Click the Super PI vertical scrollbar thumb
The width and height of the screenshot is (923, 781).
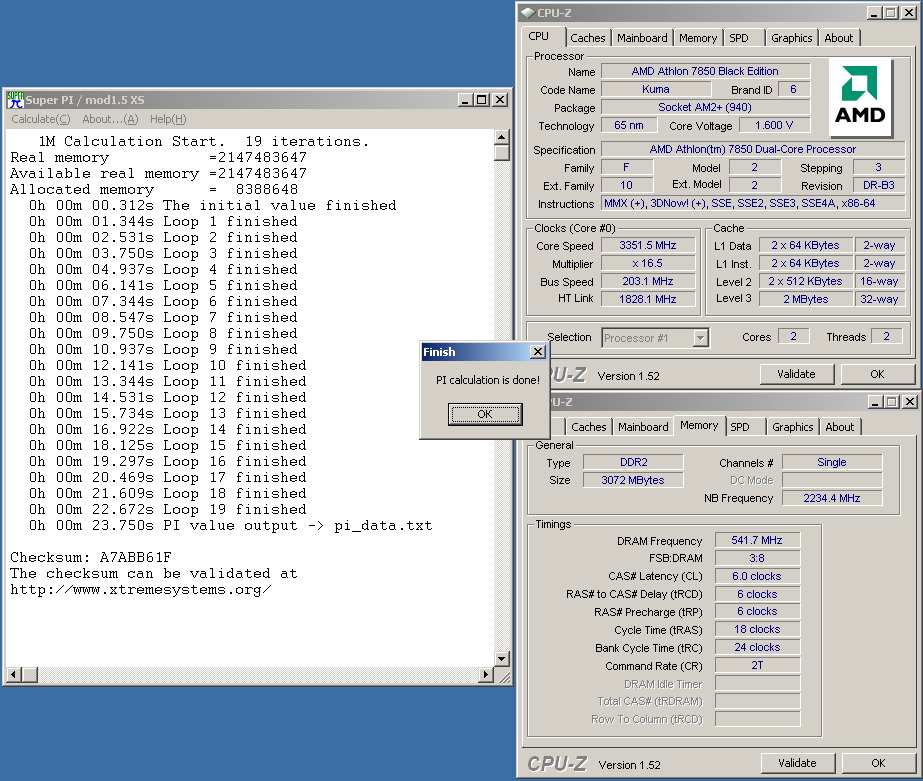pos(502,153)
